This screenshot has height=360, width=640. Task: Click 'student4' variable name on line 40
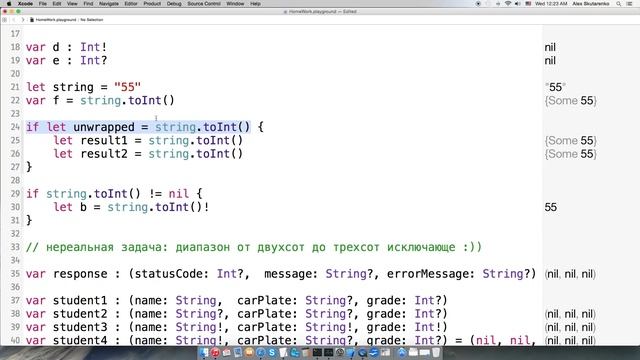tap(80, 340)
